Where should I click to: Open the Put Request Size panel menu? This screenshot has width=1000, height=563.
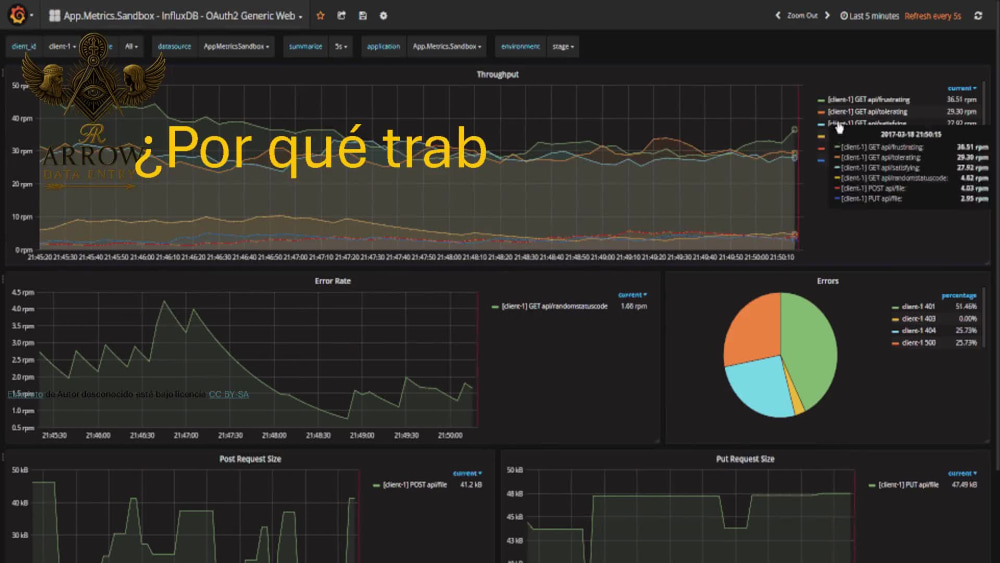(745, 458)
